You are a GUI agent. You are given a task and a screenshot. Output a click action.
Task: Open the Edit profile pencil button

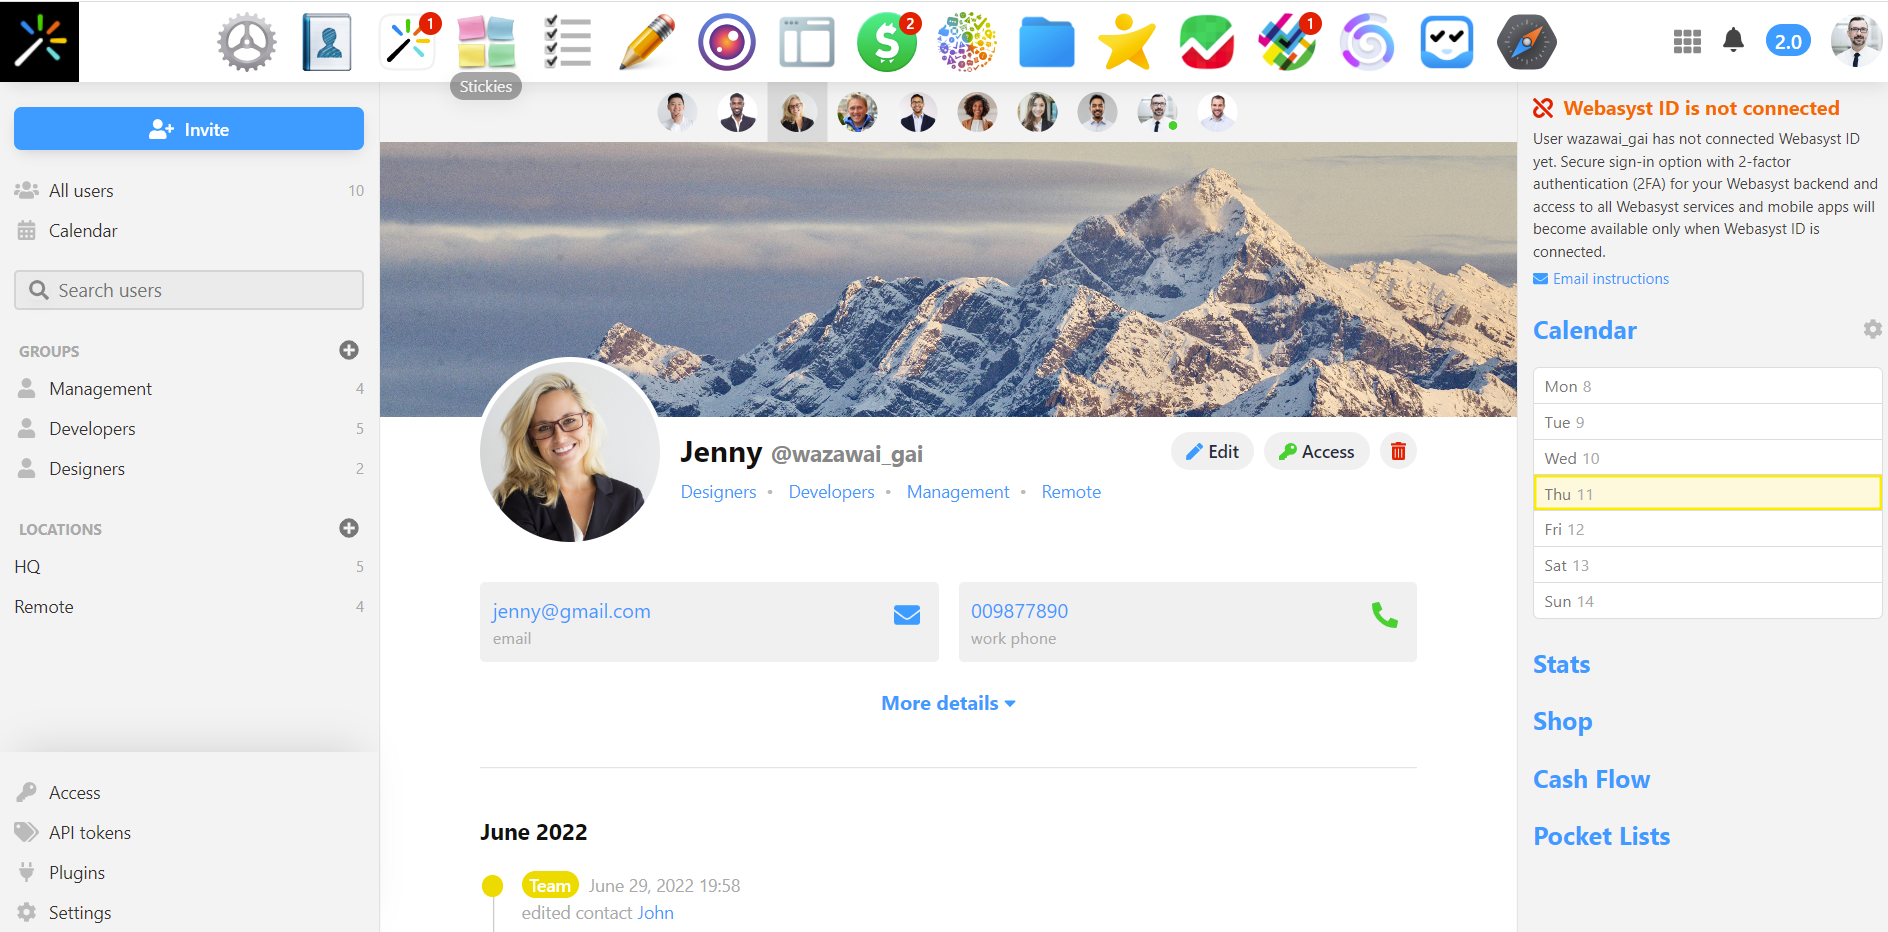tap(1212, 451)
